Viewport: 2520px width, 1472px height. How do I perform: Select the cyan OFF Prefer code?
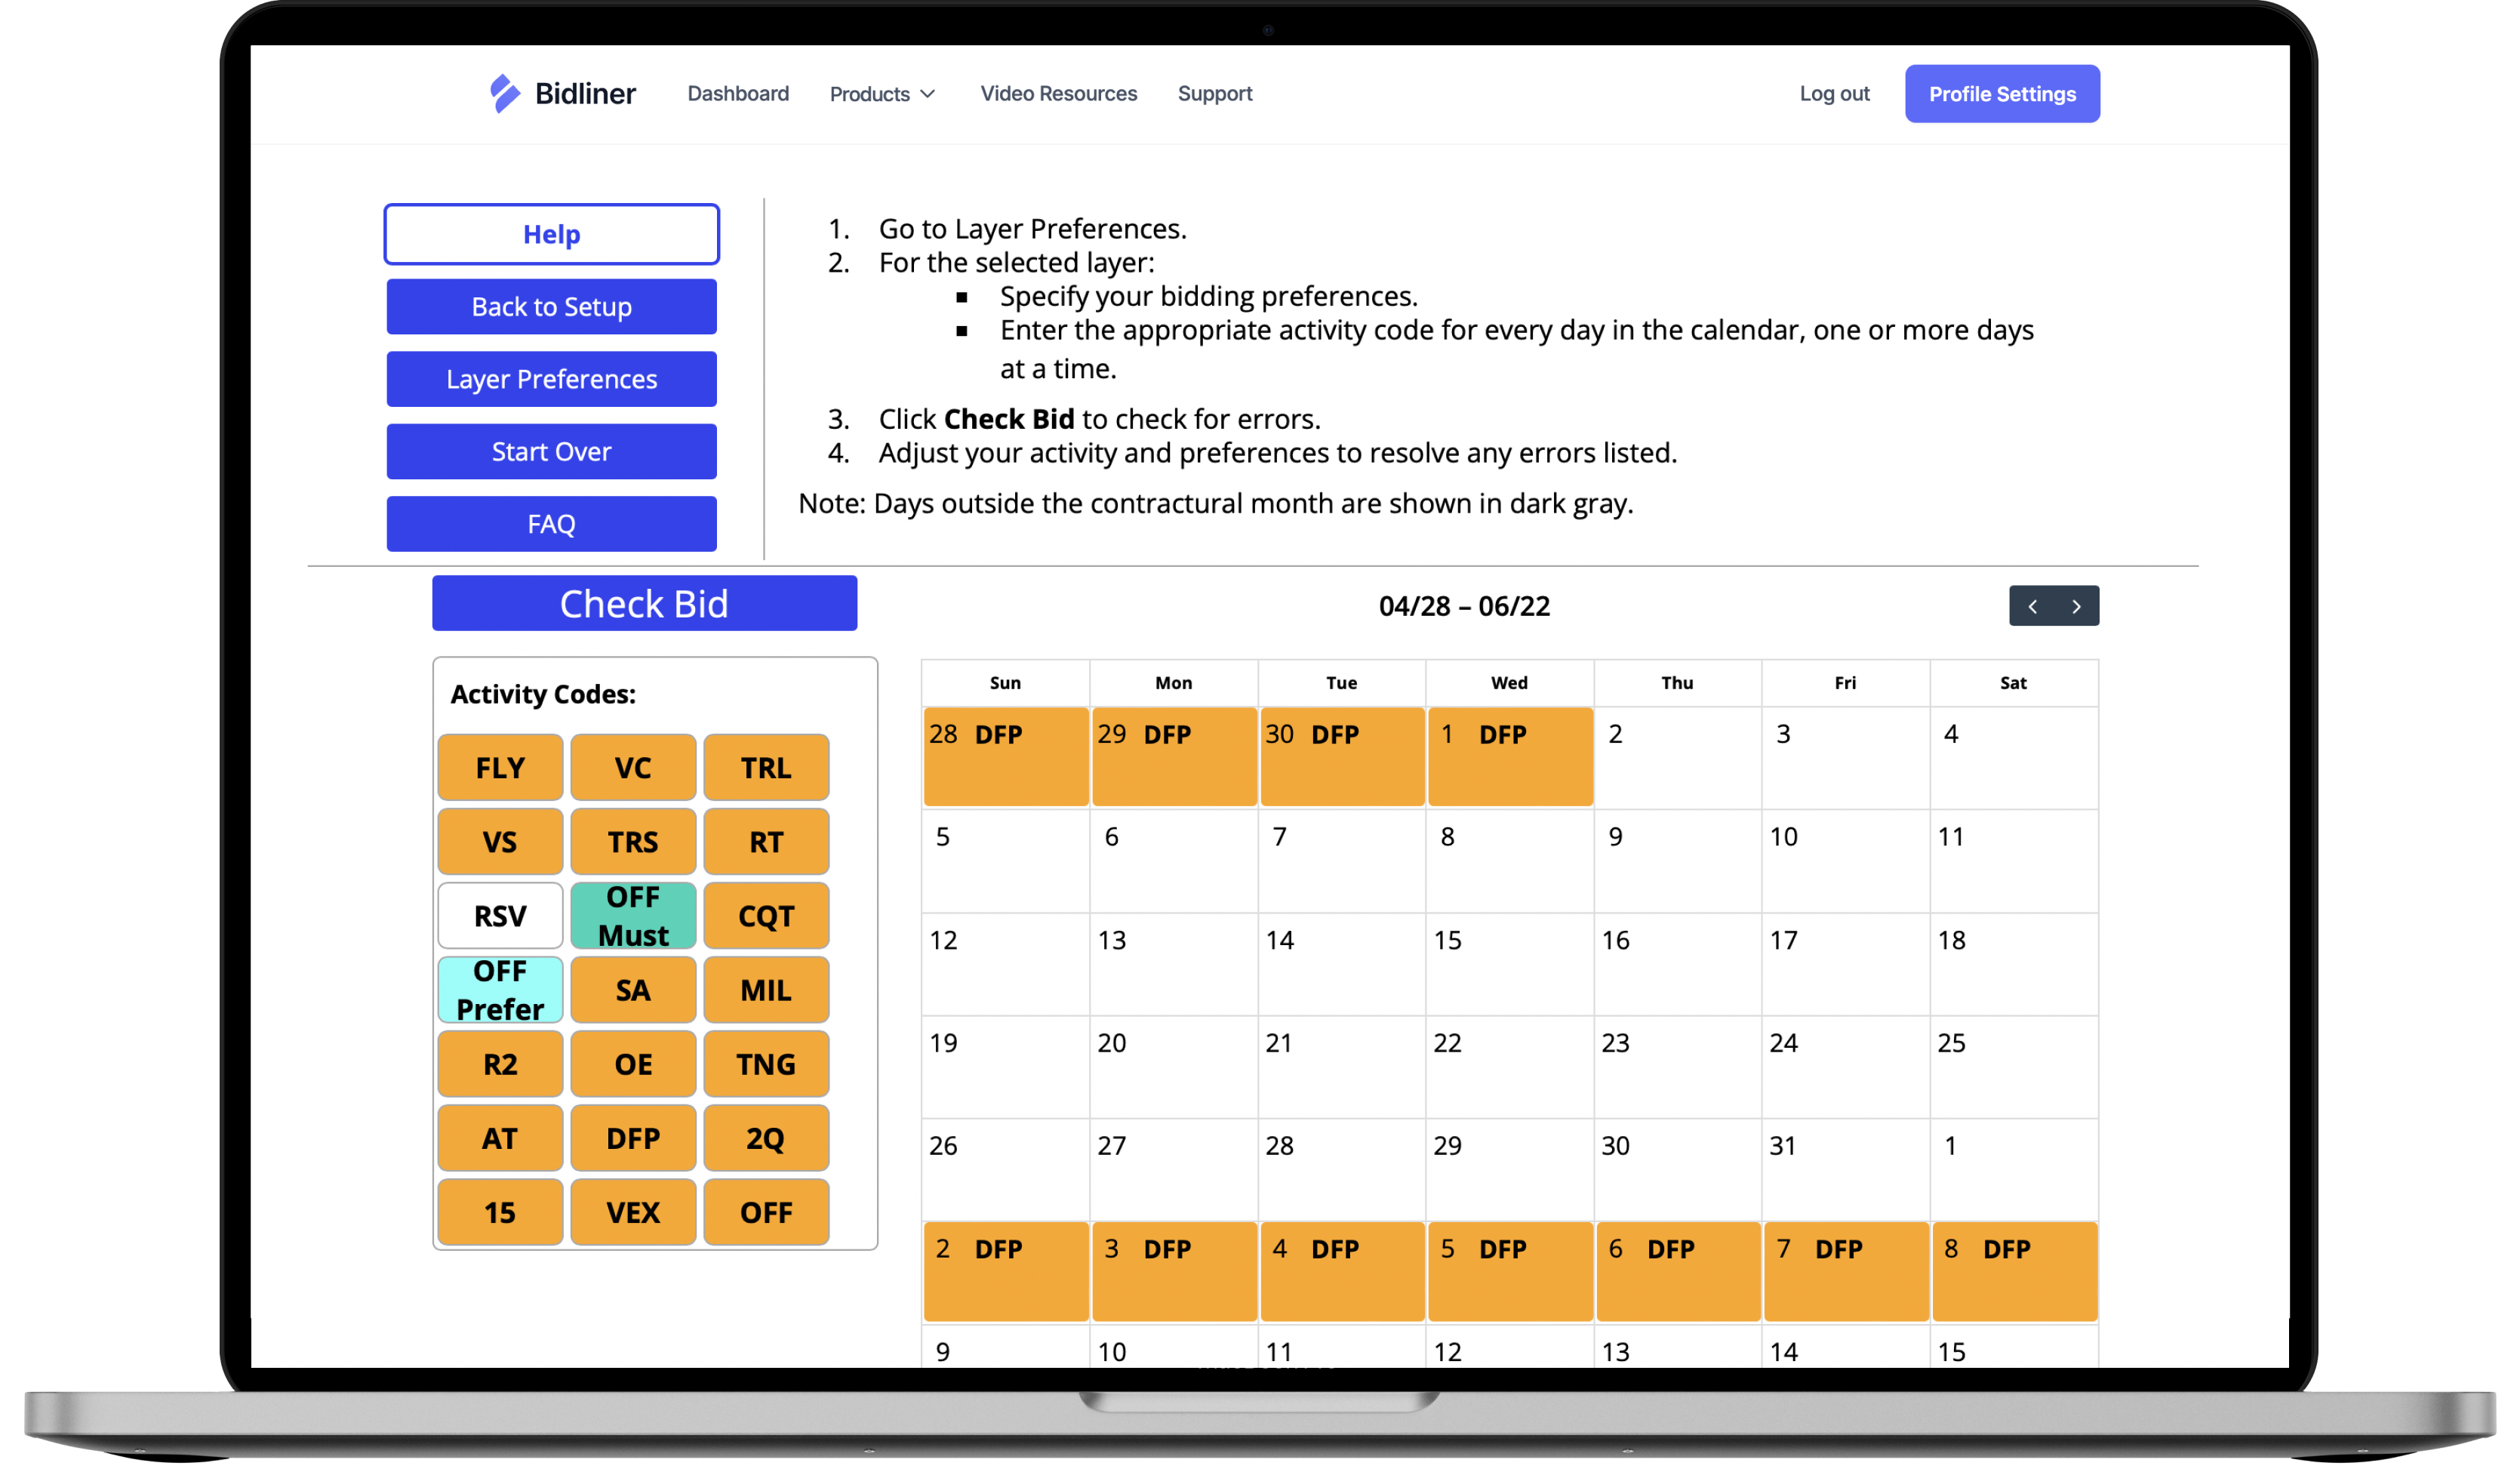[500, 989]
